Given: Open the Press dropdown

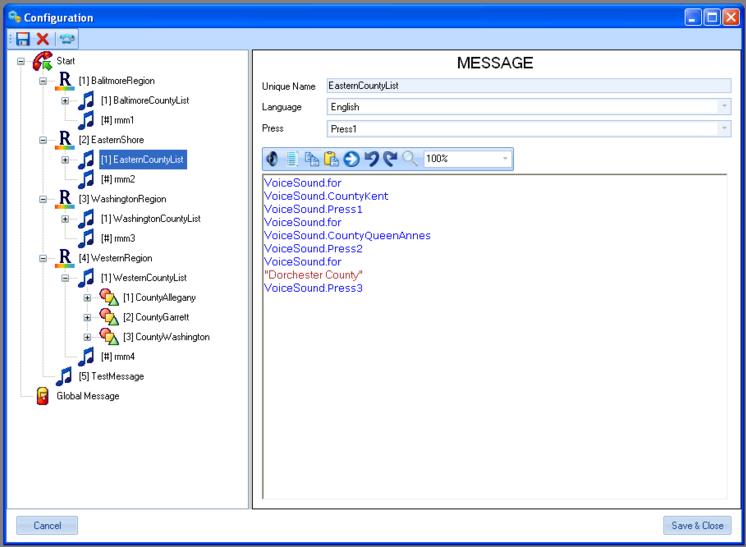Looking at the screenshot, I should [723, 129].
